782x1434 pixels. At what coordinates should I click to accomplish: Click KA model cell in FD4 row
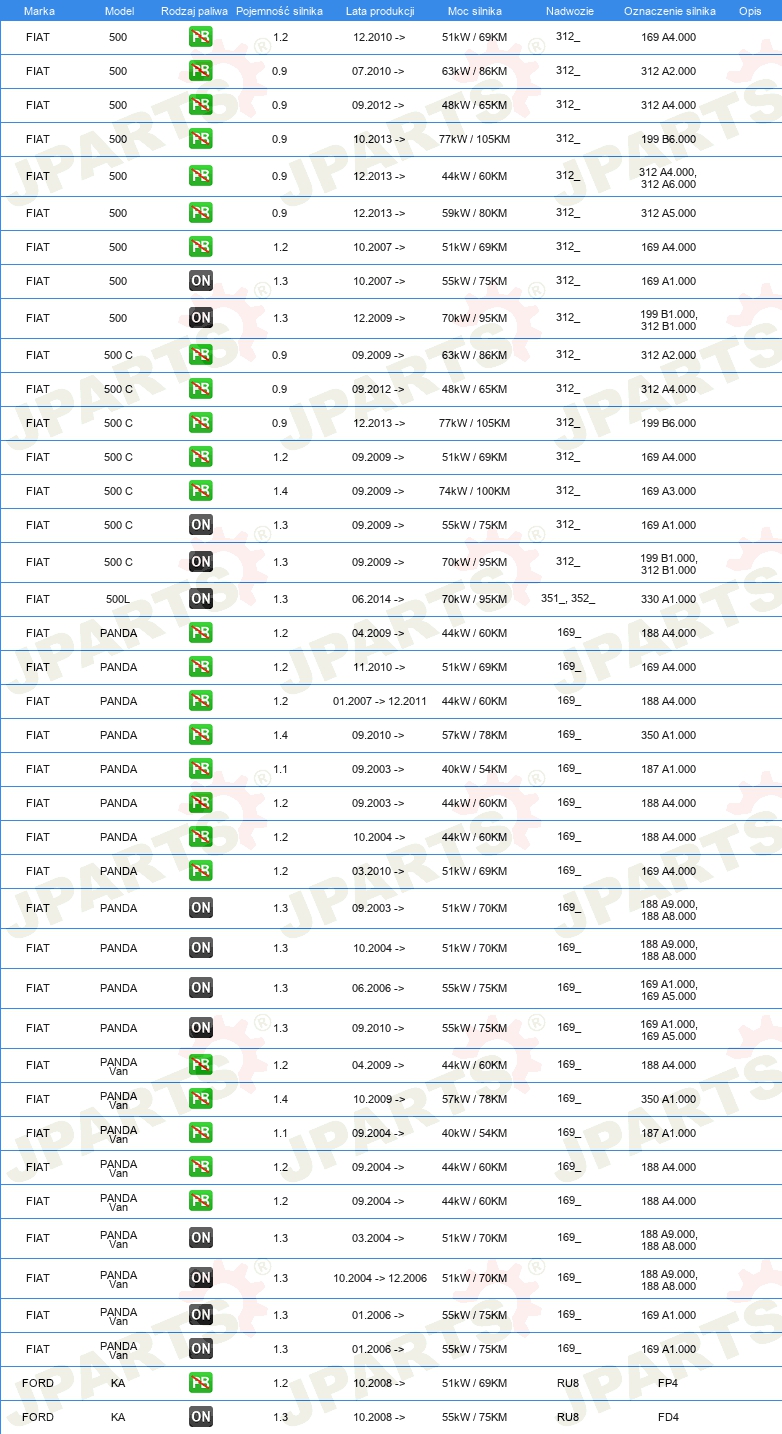118,1417
